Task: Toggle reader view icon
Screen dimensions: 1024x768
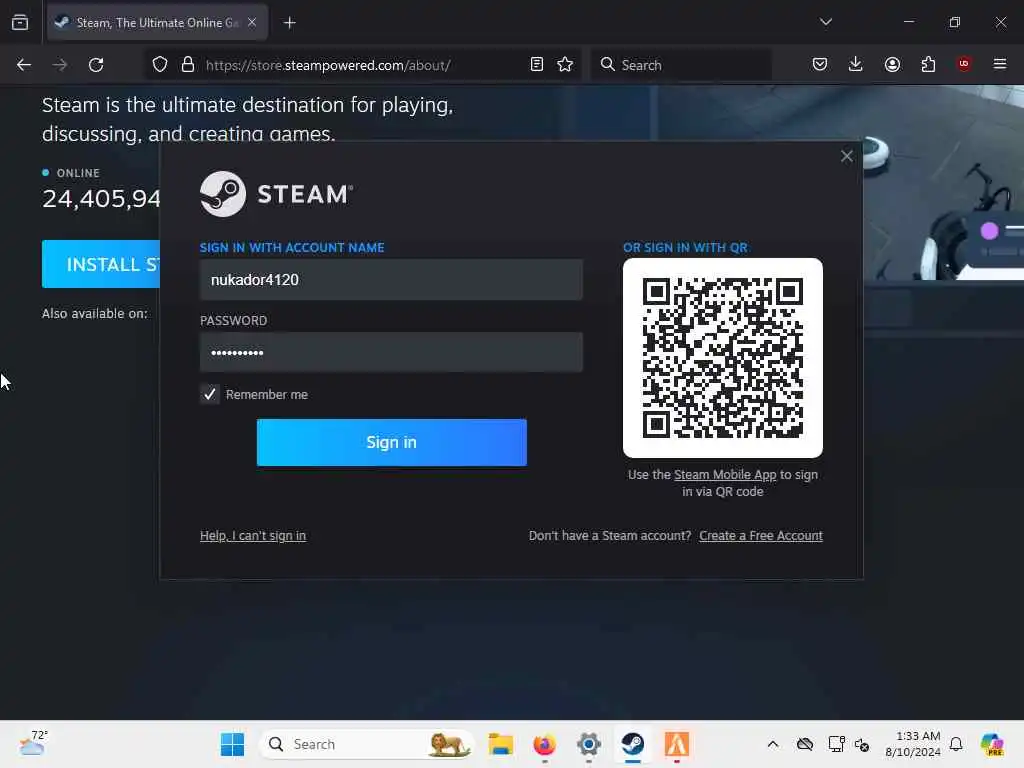Action: [x=536, y=64]
